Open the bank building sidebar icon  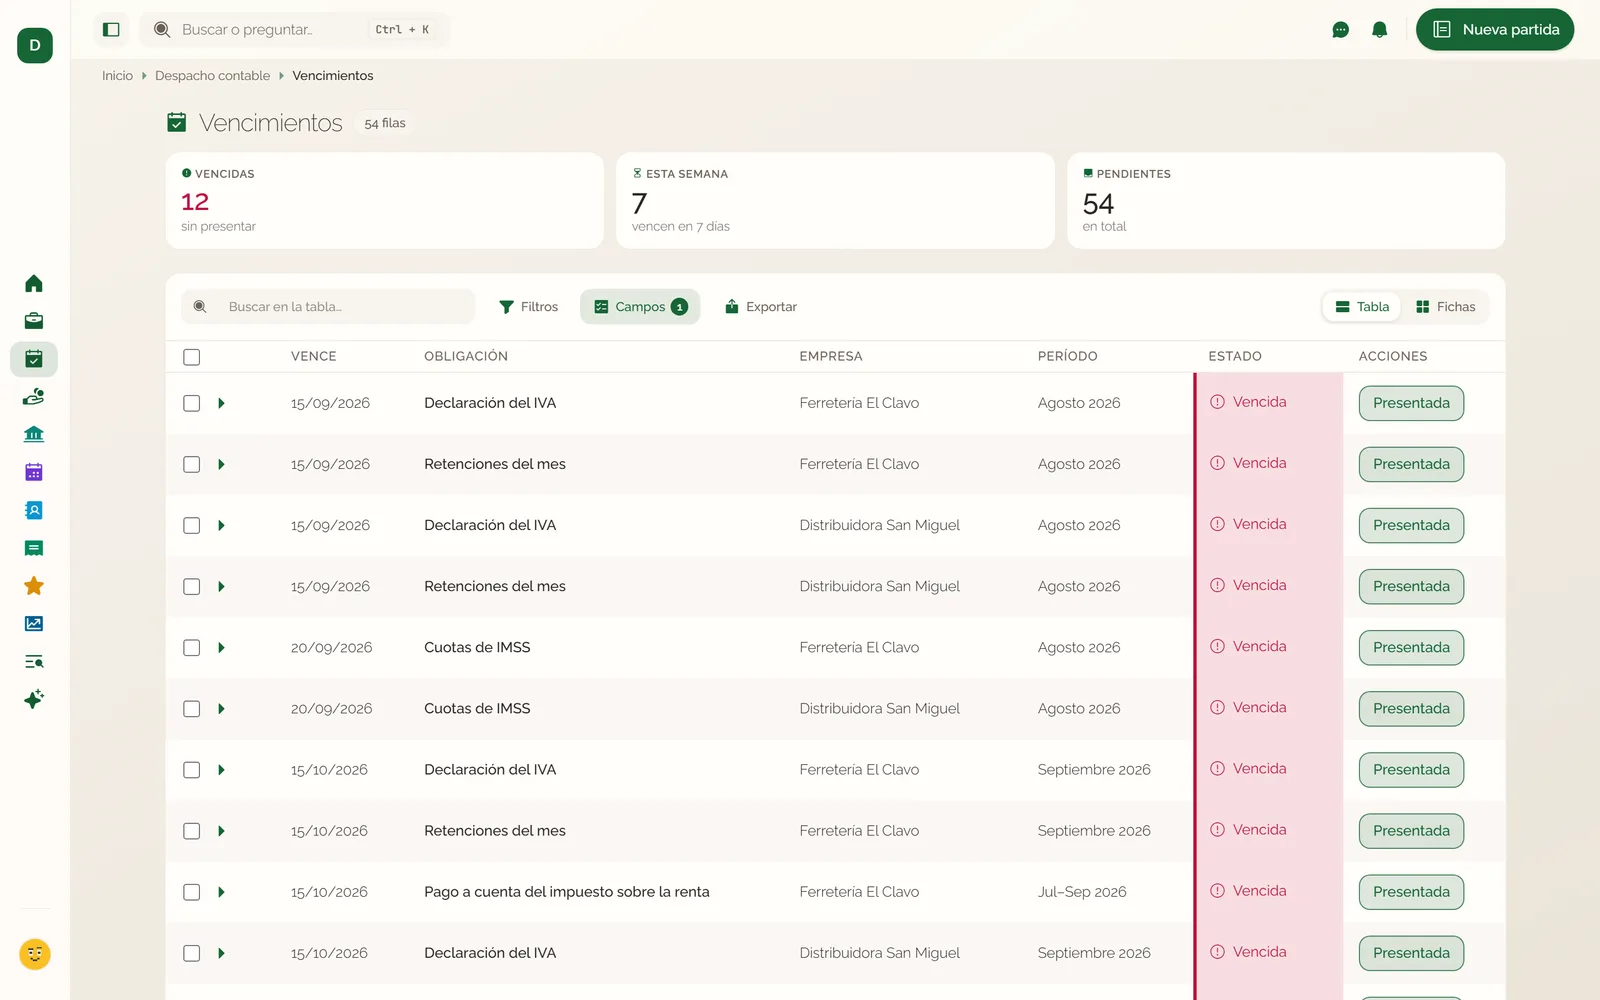point(34,434)
